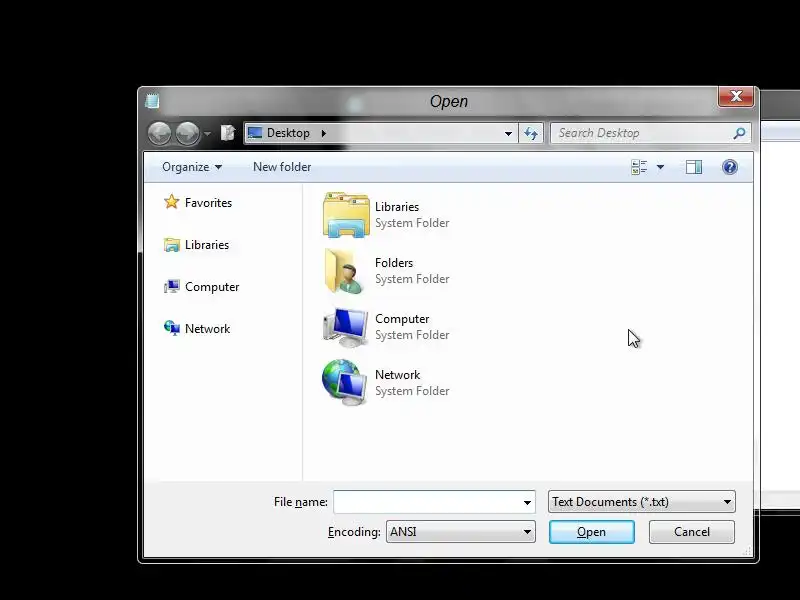Expand the arrow after Desktop breadcrumb
800x600 pixels.
coord(323,133)
